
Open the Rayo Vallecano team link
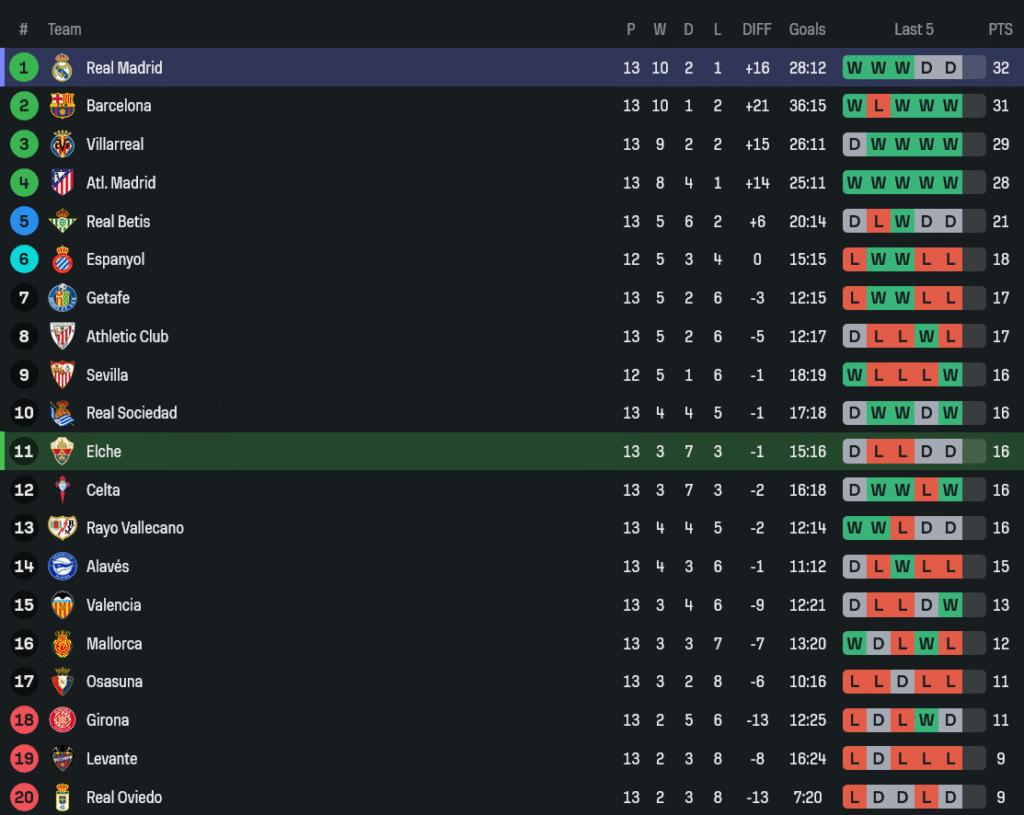[135, 528]
